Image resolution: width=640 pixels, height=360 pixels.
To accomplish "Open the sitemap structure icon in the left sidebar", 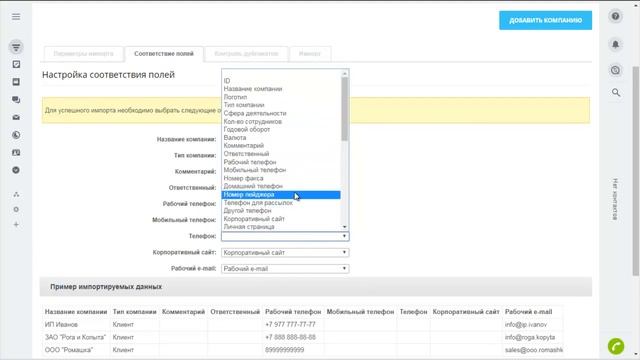I will tap(16, 194).
